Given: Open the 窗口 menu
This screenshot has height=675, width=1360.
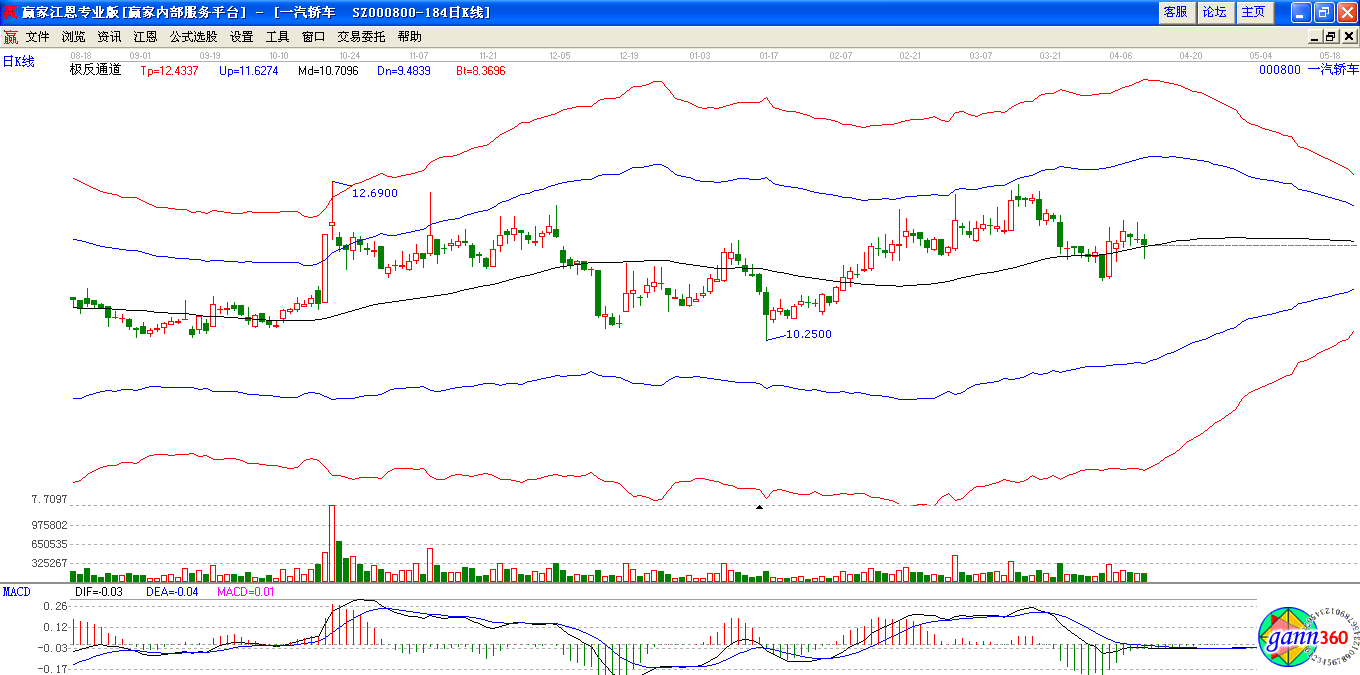Looking at the screenshot, I should 313,36.
